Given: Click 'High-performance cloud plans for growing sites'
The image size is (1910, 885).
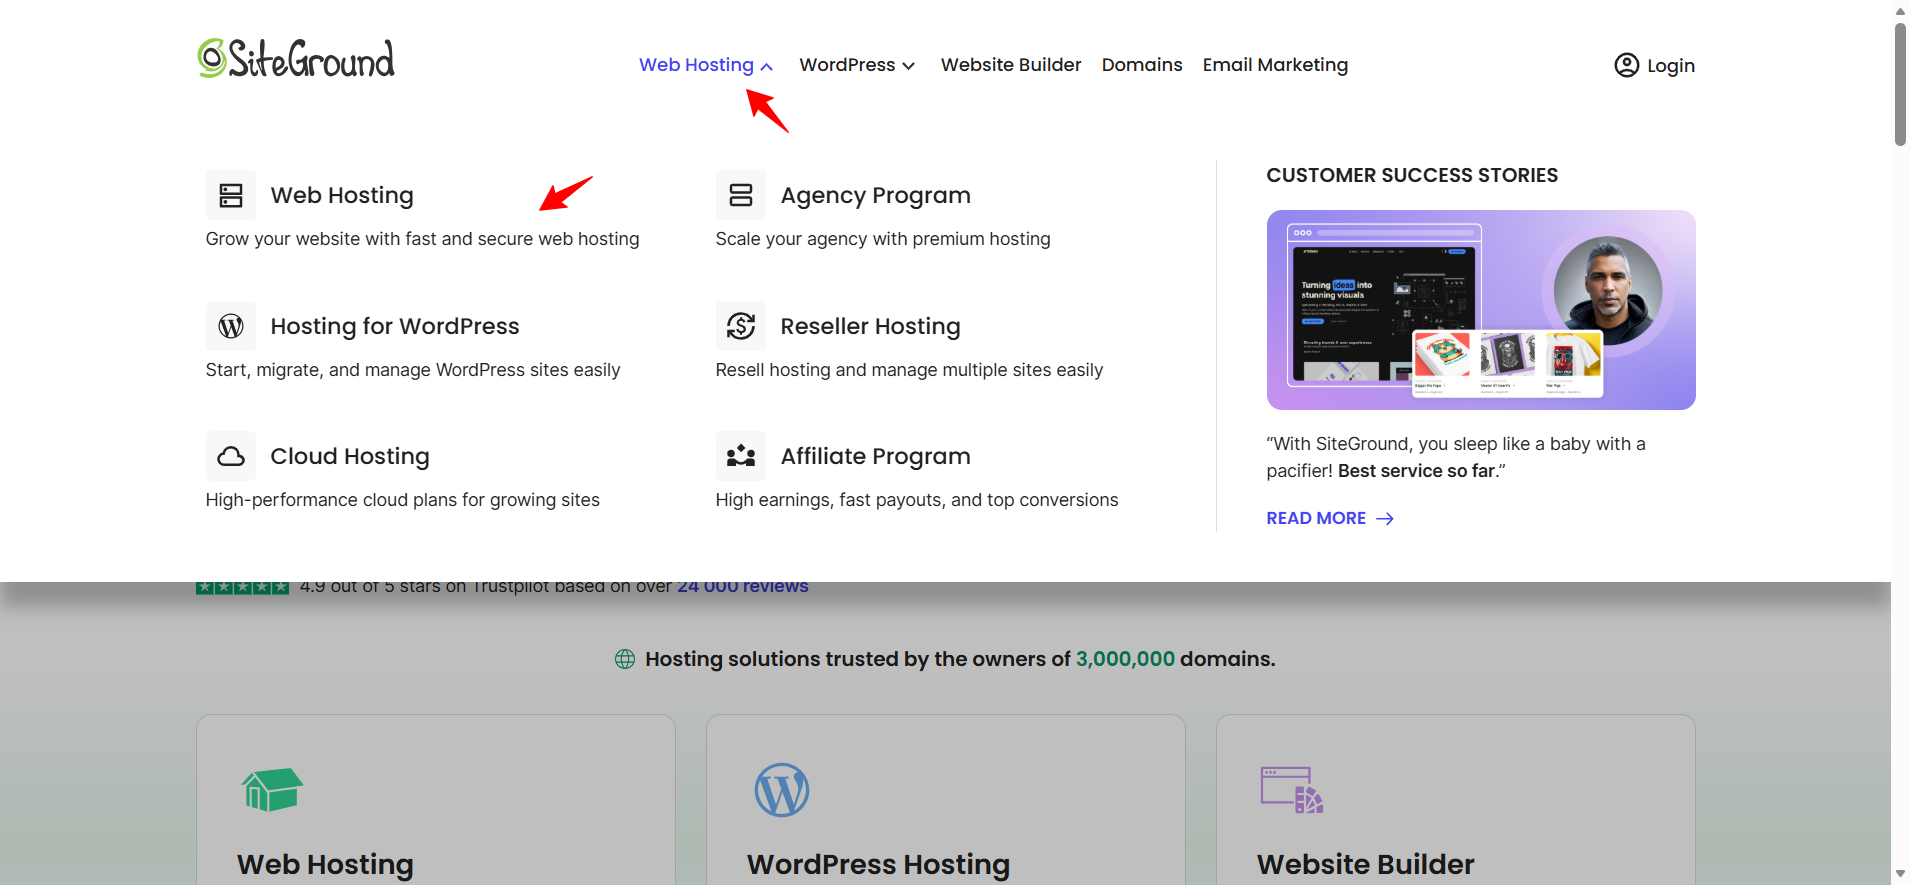Looking at the screenshot, I should click(403, 500).
